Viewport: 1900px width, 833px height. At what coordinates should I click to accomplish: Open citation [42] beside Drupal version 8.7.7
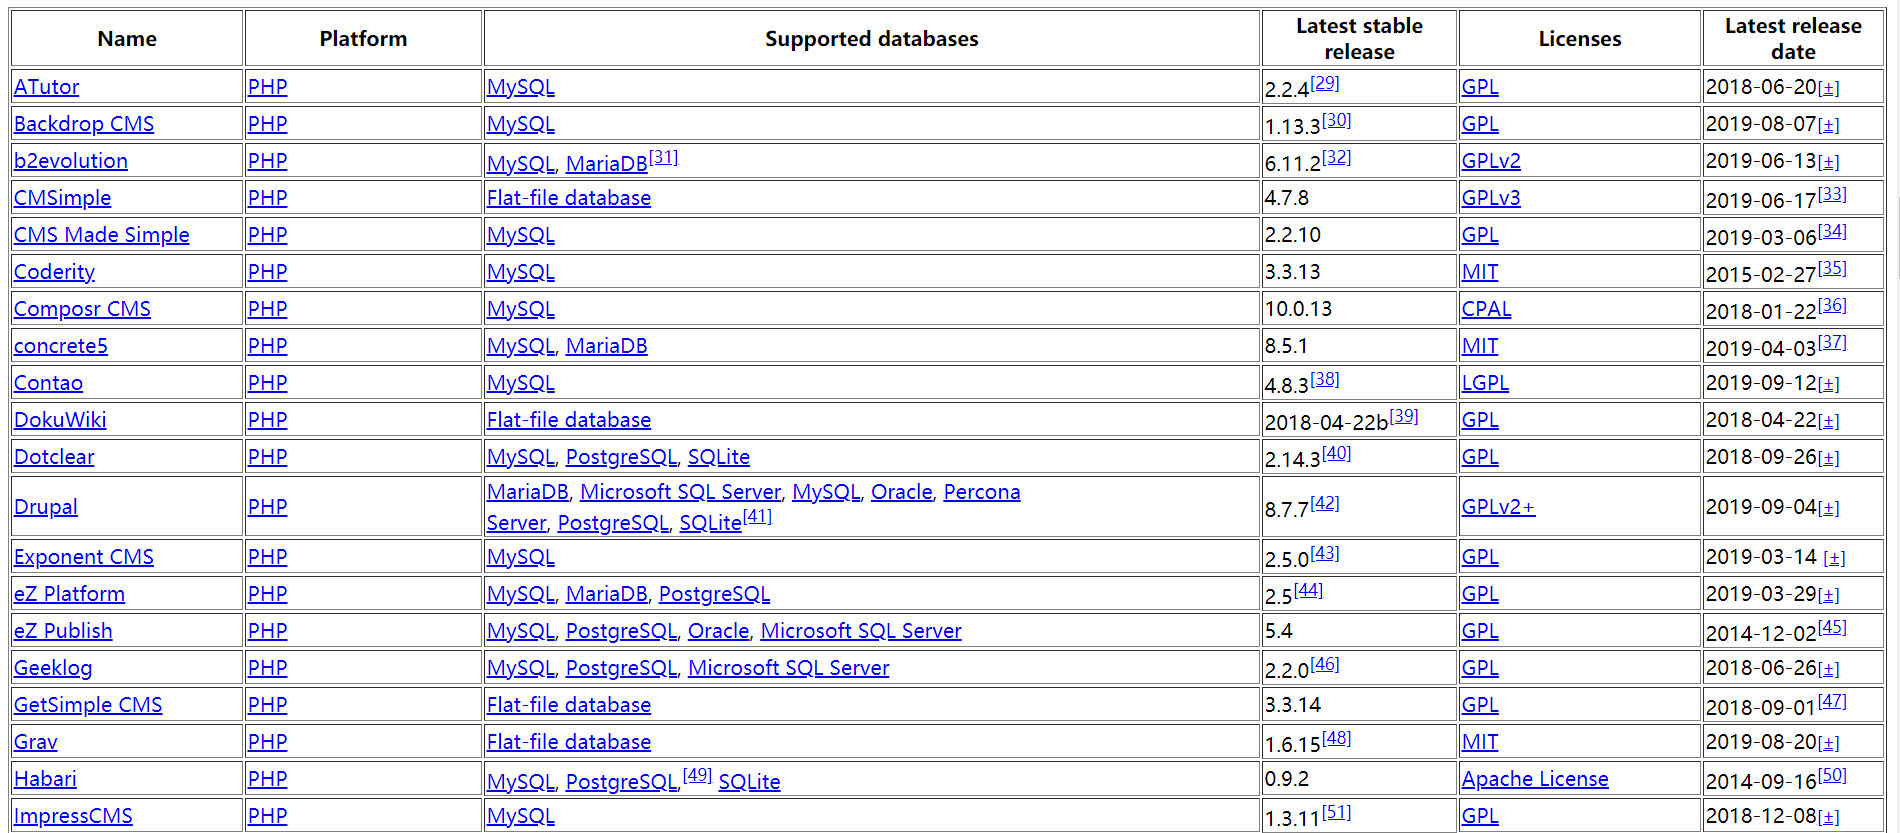1324,503
